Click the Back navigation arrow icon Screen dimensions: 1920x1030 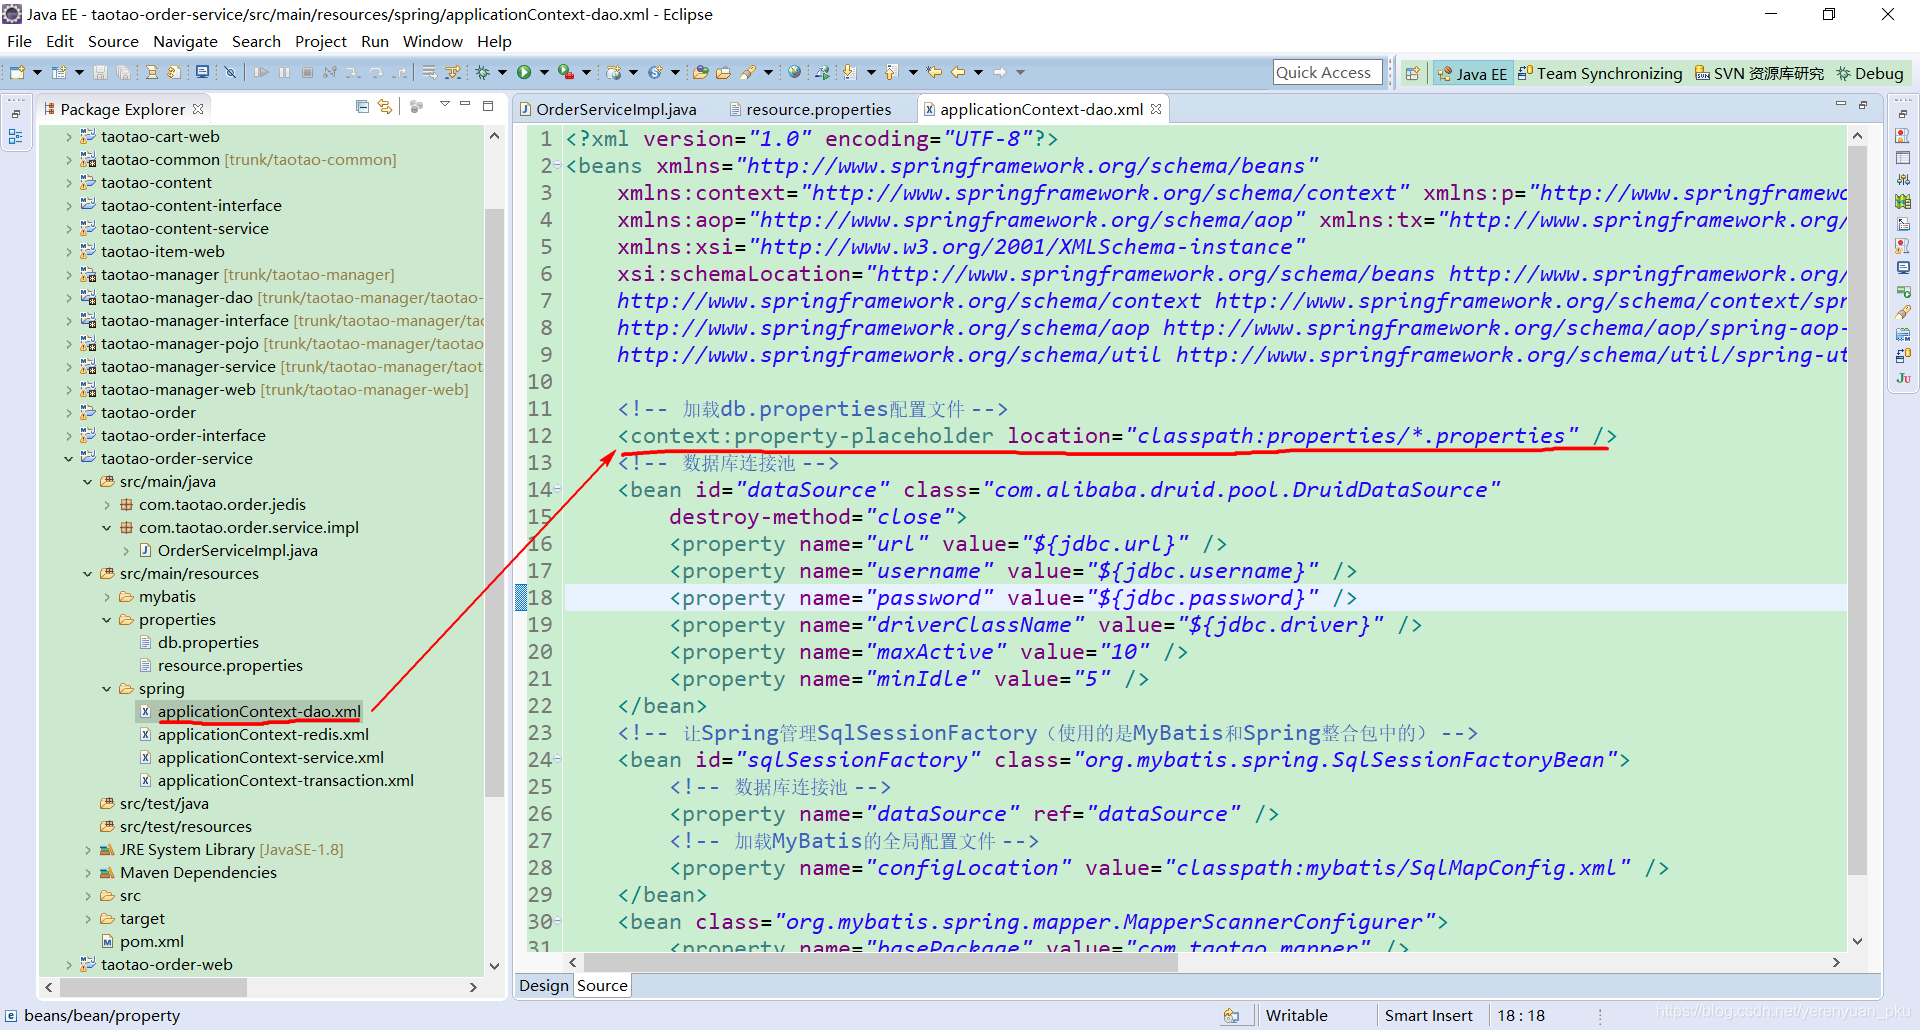point(958,72)
